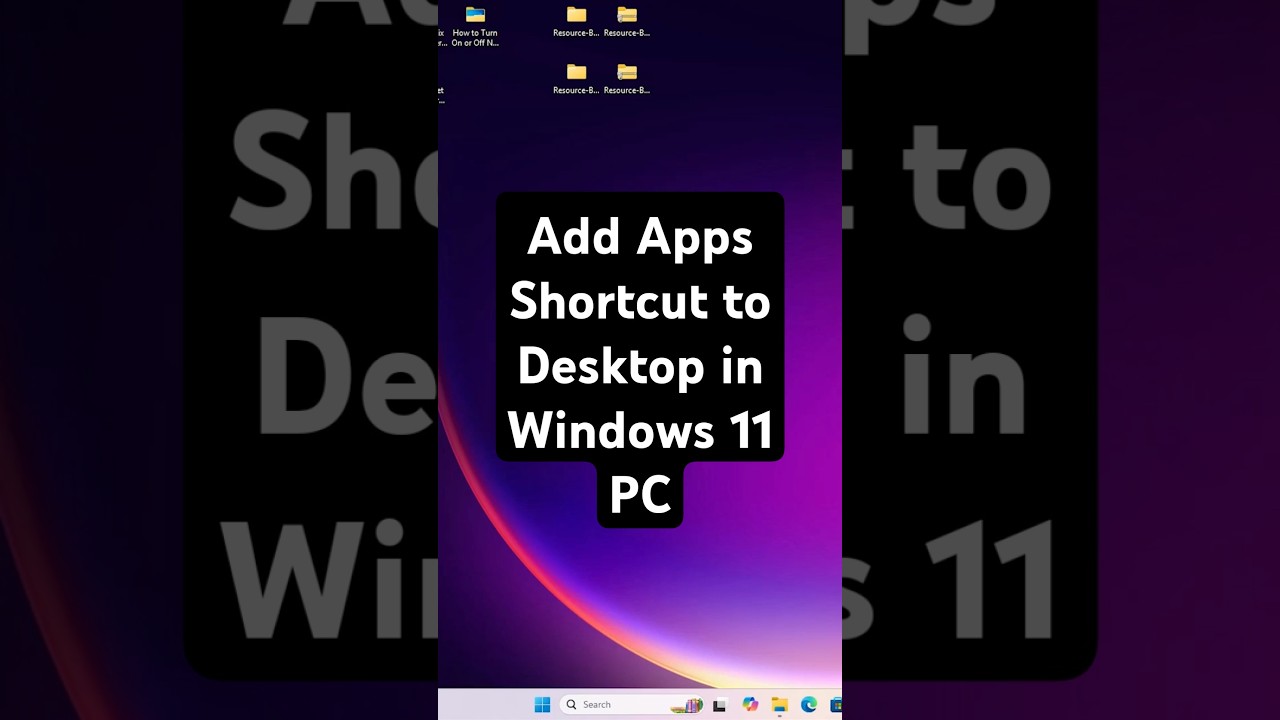Select the upper zipped Resource-B... folder
The width and height of the screenshot is (1280, 720).
pos(627,22)
